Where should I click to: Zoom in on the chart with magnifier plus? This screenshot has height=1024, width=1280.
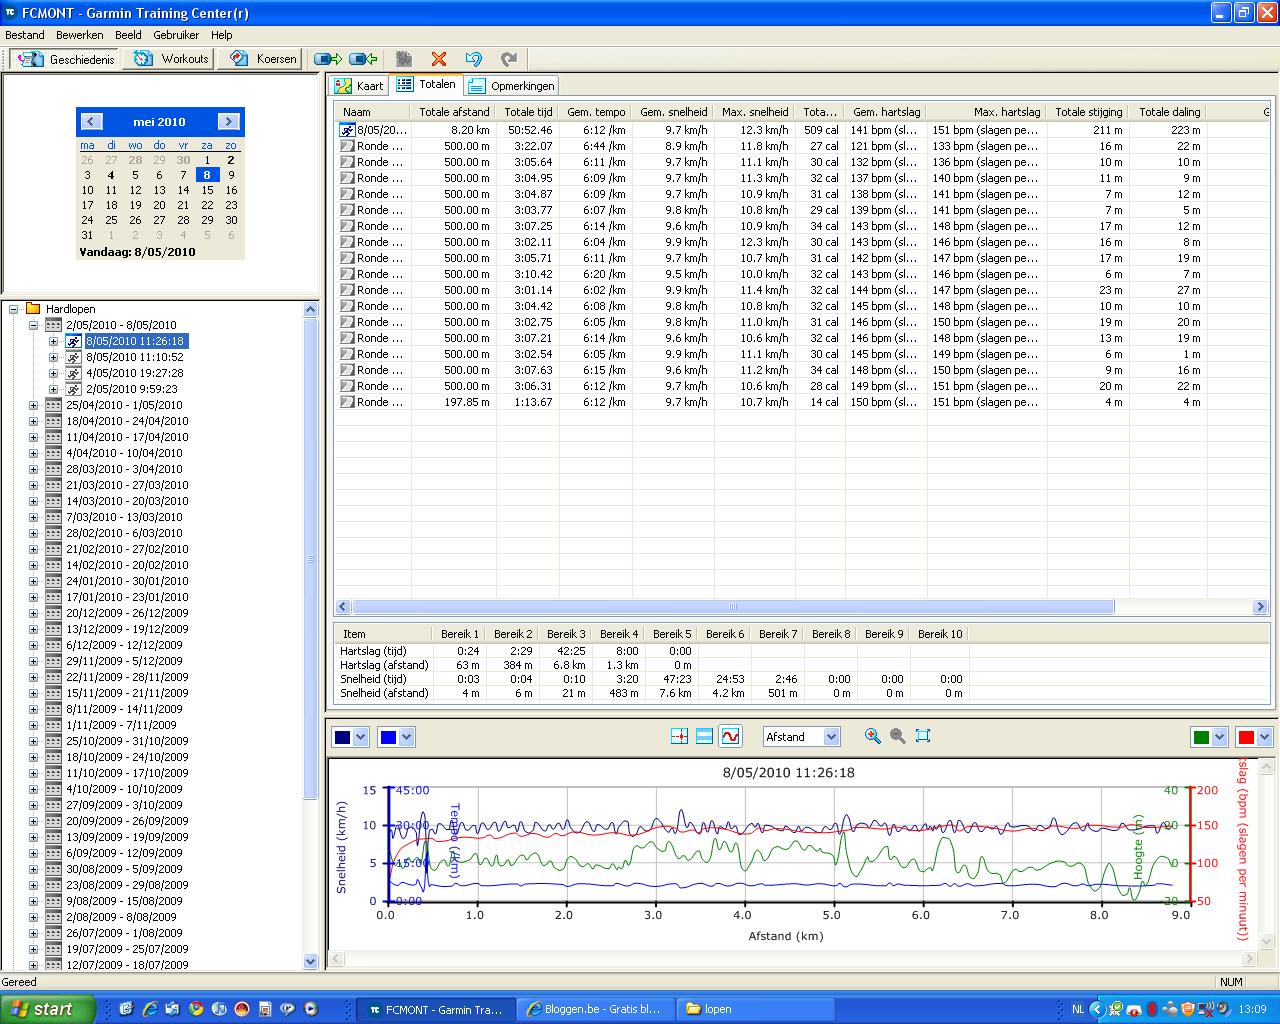[873, 736]
